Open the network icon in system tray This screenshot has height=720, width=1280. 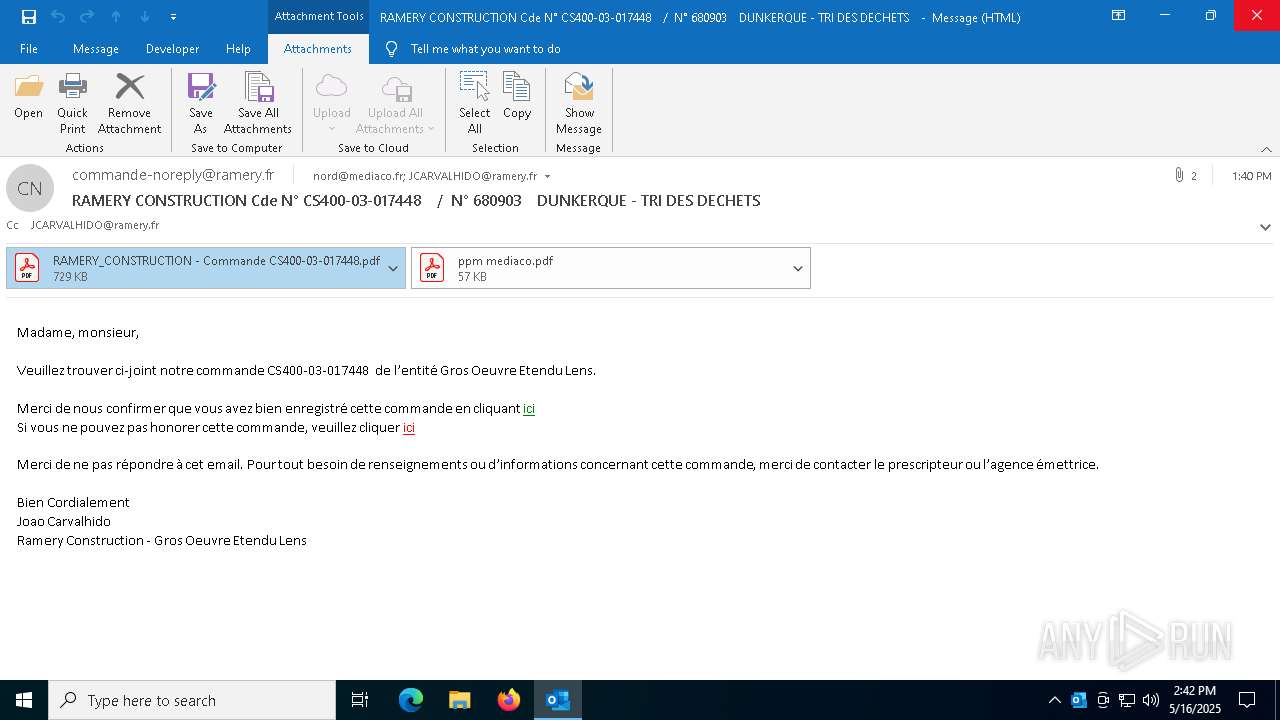[1127, 700]
